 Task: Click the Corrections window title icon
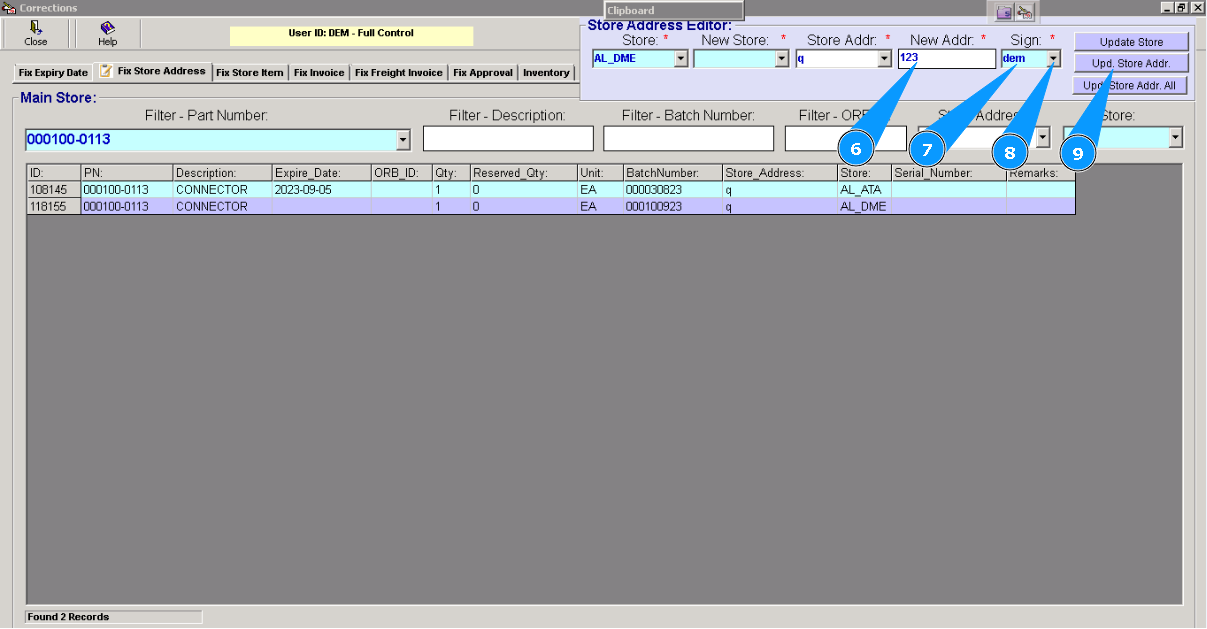tap(9, 7)
